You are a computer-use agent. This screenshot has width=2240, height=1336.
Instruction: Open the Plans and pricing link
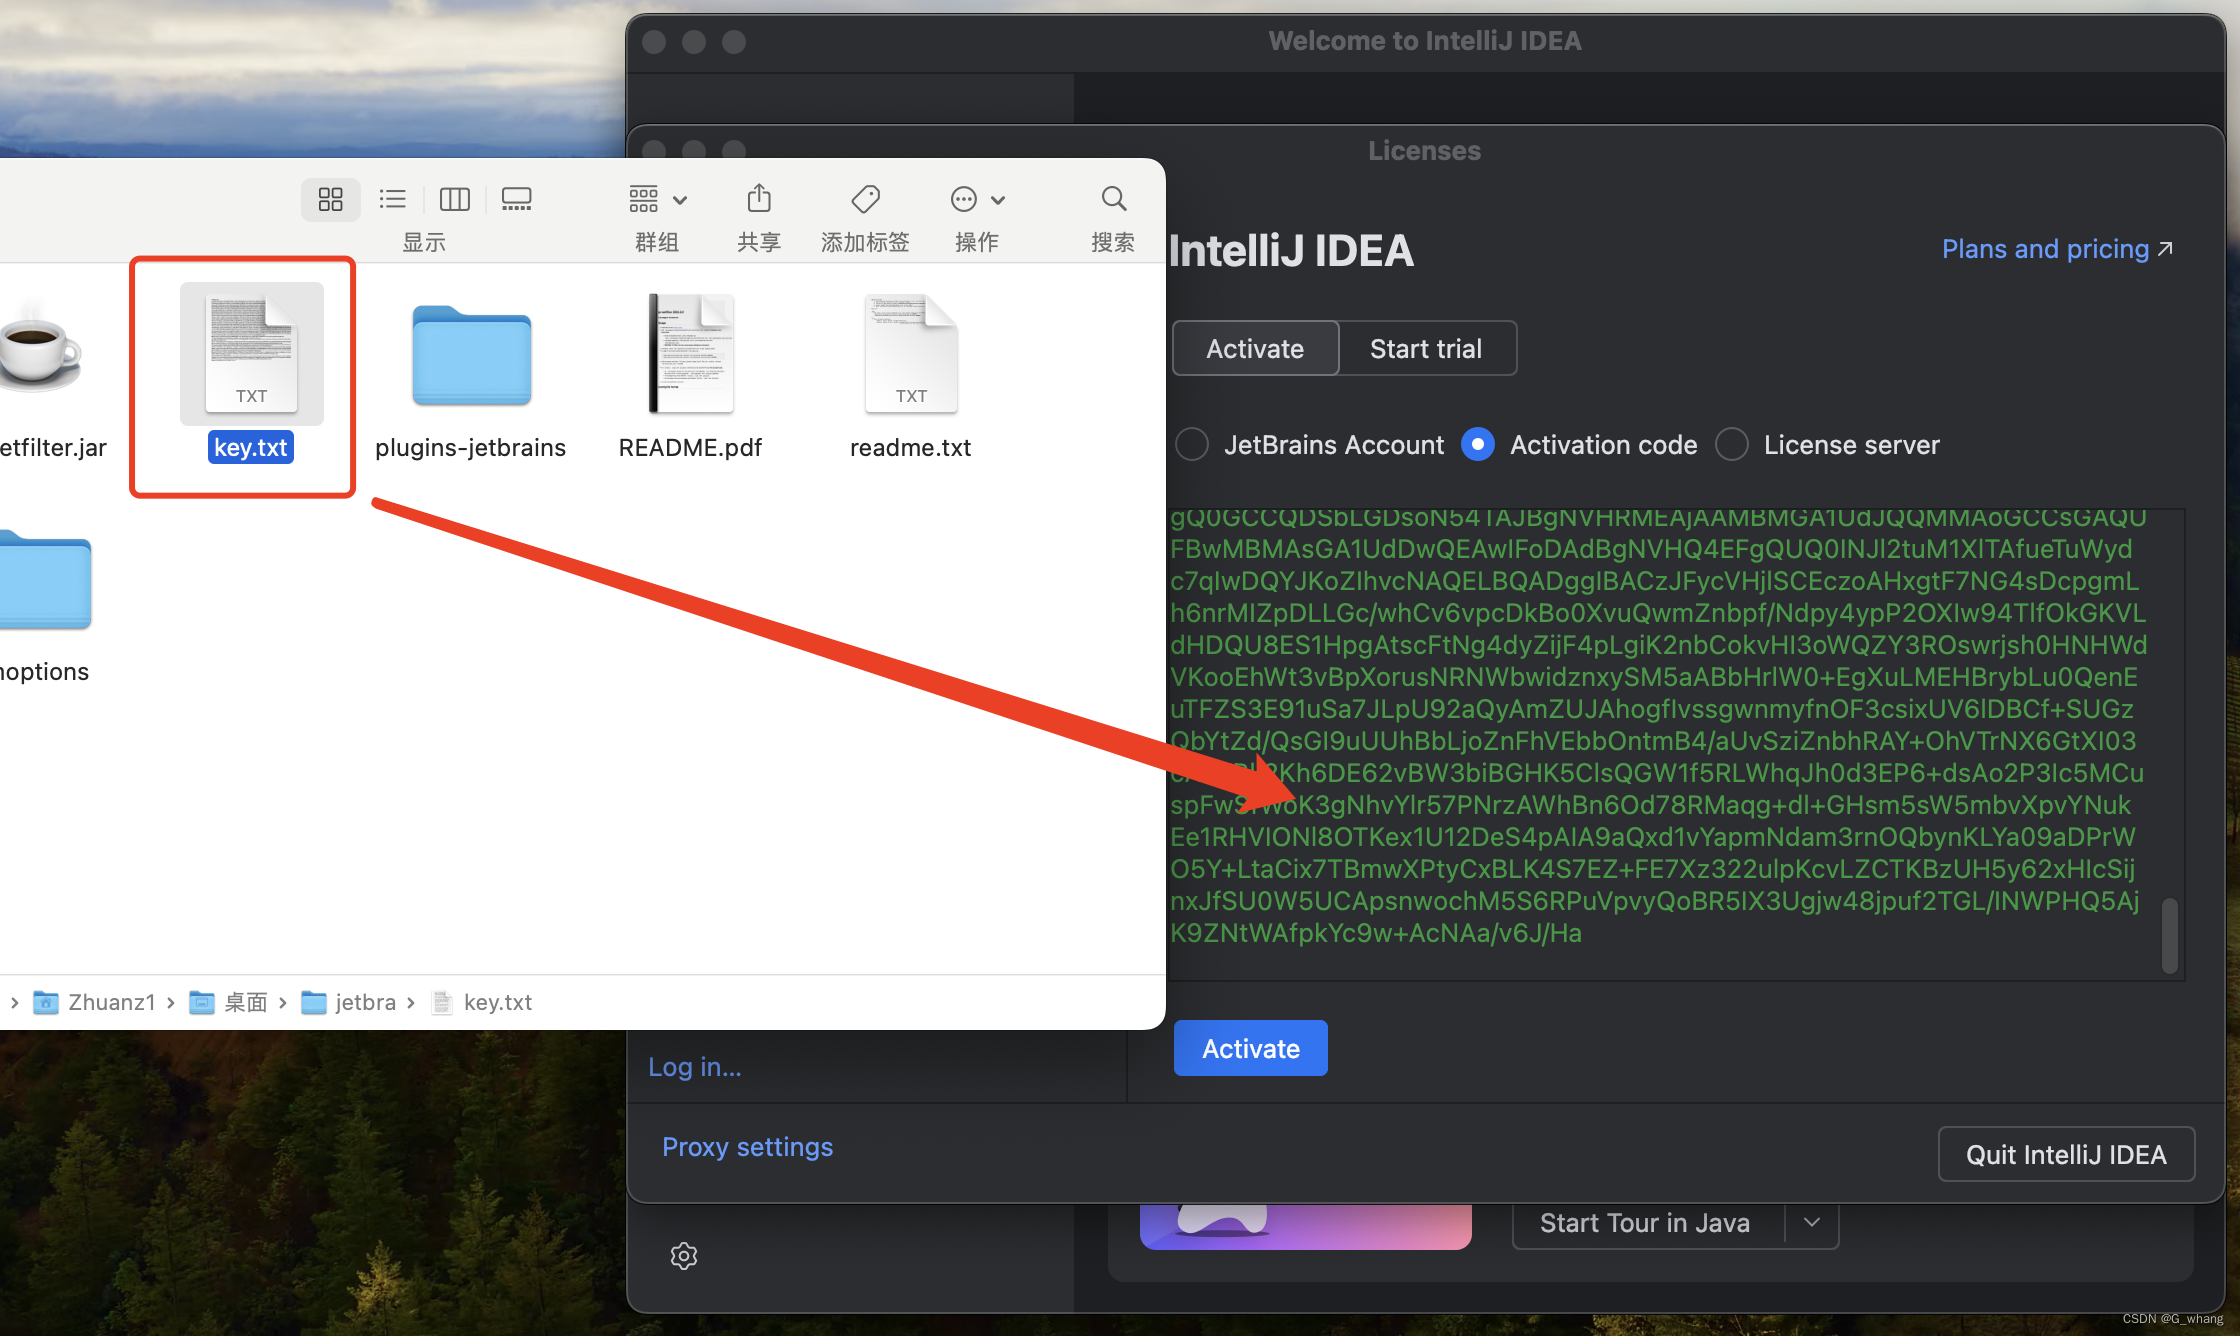coord(2057,248)
